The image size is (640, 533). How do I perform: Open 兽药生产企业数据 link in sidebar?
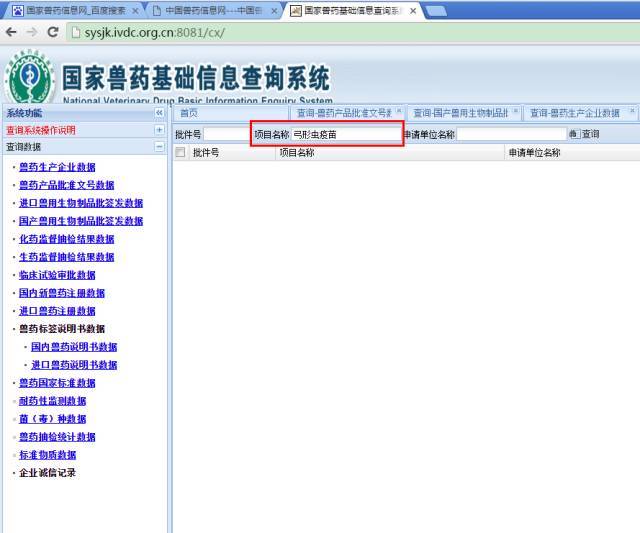point(57,167)
